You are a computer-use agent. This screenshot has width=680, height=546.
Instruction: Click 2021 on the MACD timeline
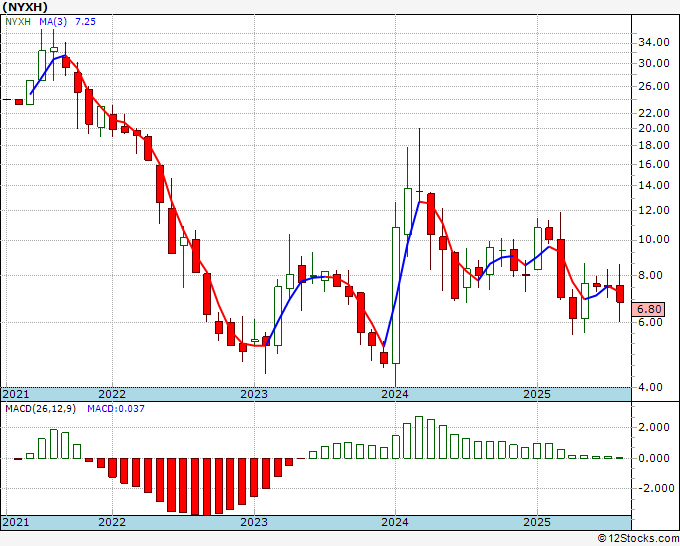16,522
